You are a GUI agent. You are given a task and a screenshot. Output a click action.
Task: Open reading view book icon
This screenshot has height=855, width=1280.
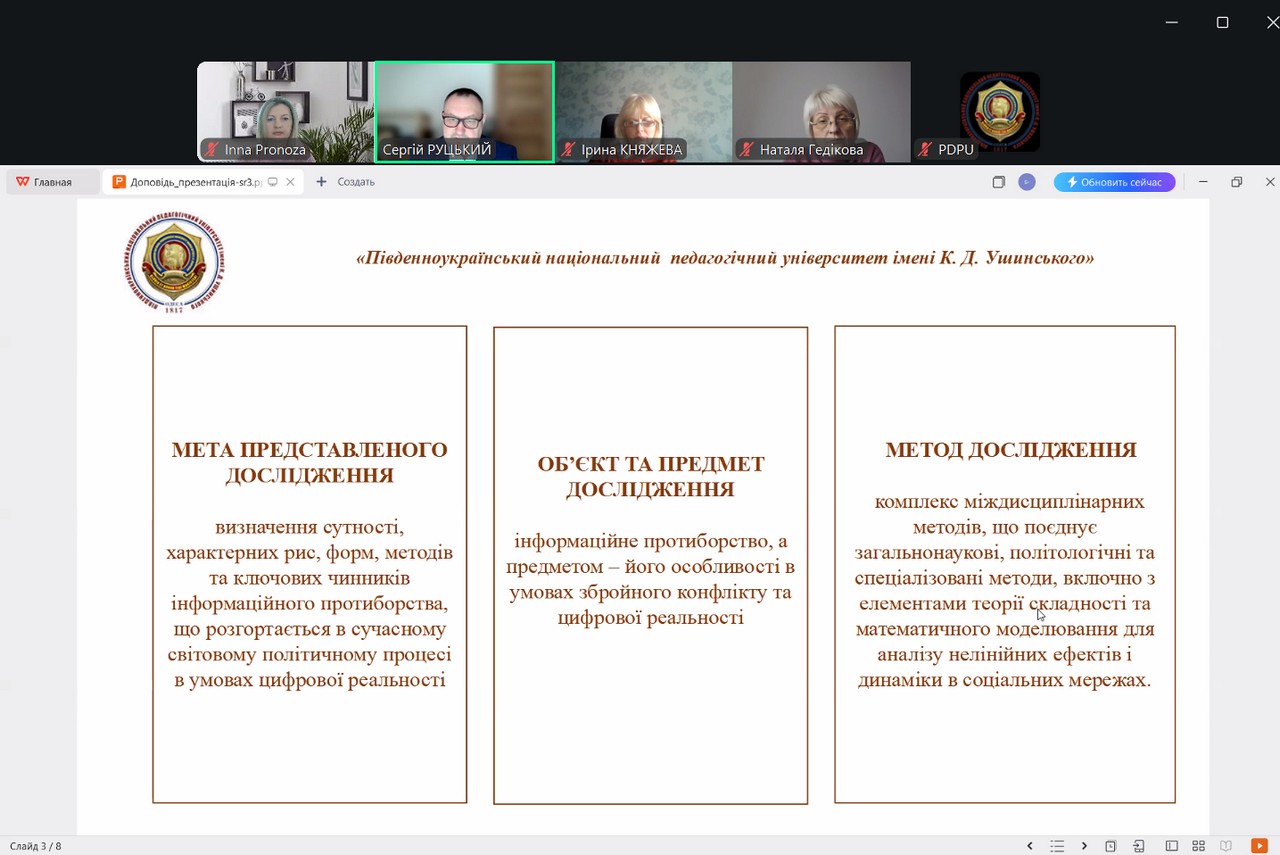[1226, 846]
